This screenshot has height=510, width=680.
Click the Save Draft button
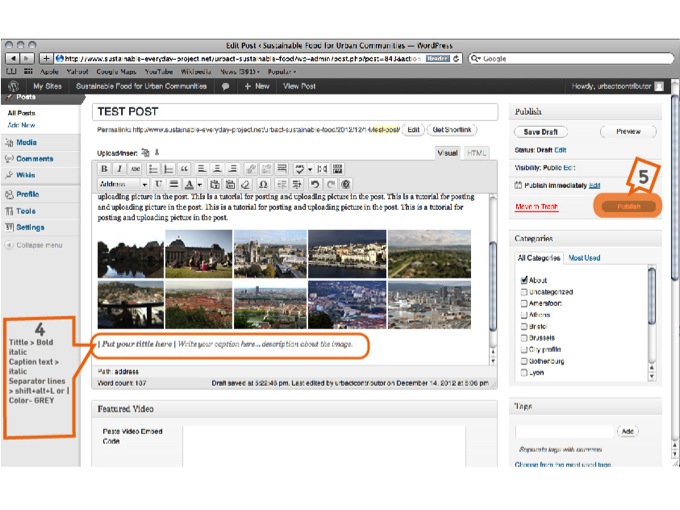pos(540,132)
